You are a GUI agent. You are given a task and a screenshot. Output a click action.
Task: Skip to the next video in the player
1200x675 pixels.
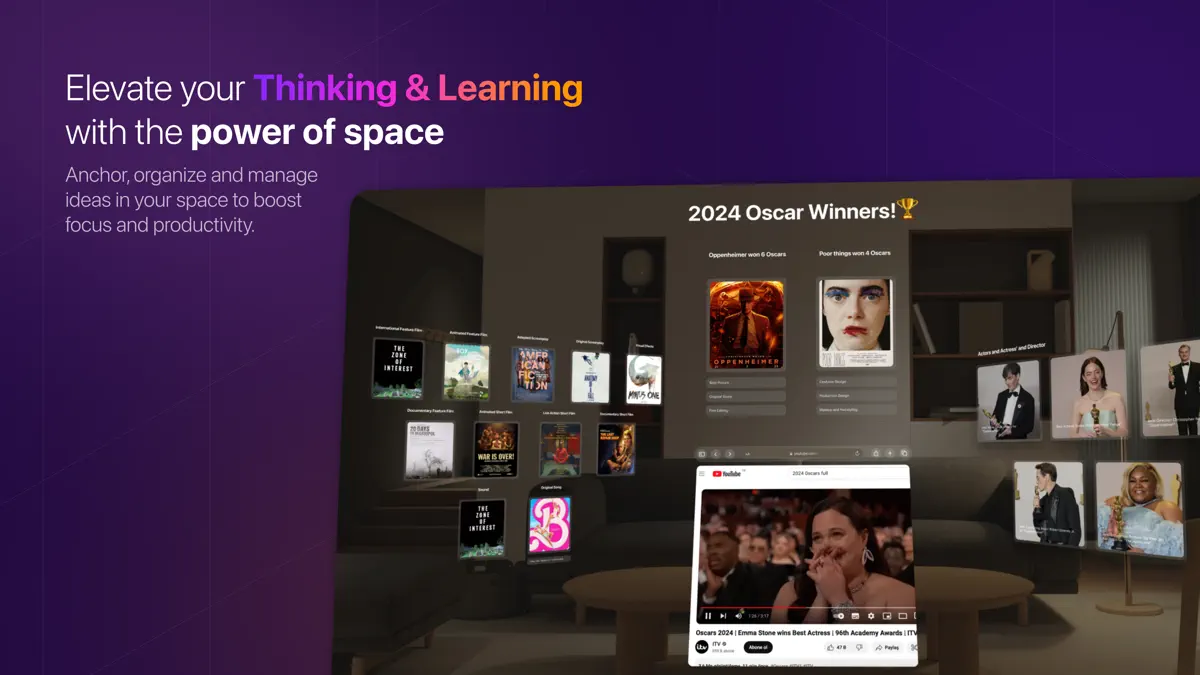pyautogui.click(x=723, y=616)
